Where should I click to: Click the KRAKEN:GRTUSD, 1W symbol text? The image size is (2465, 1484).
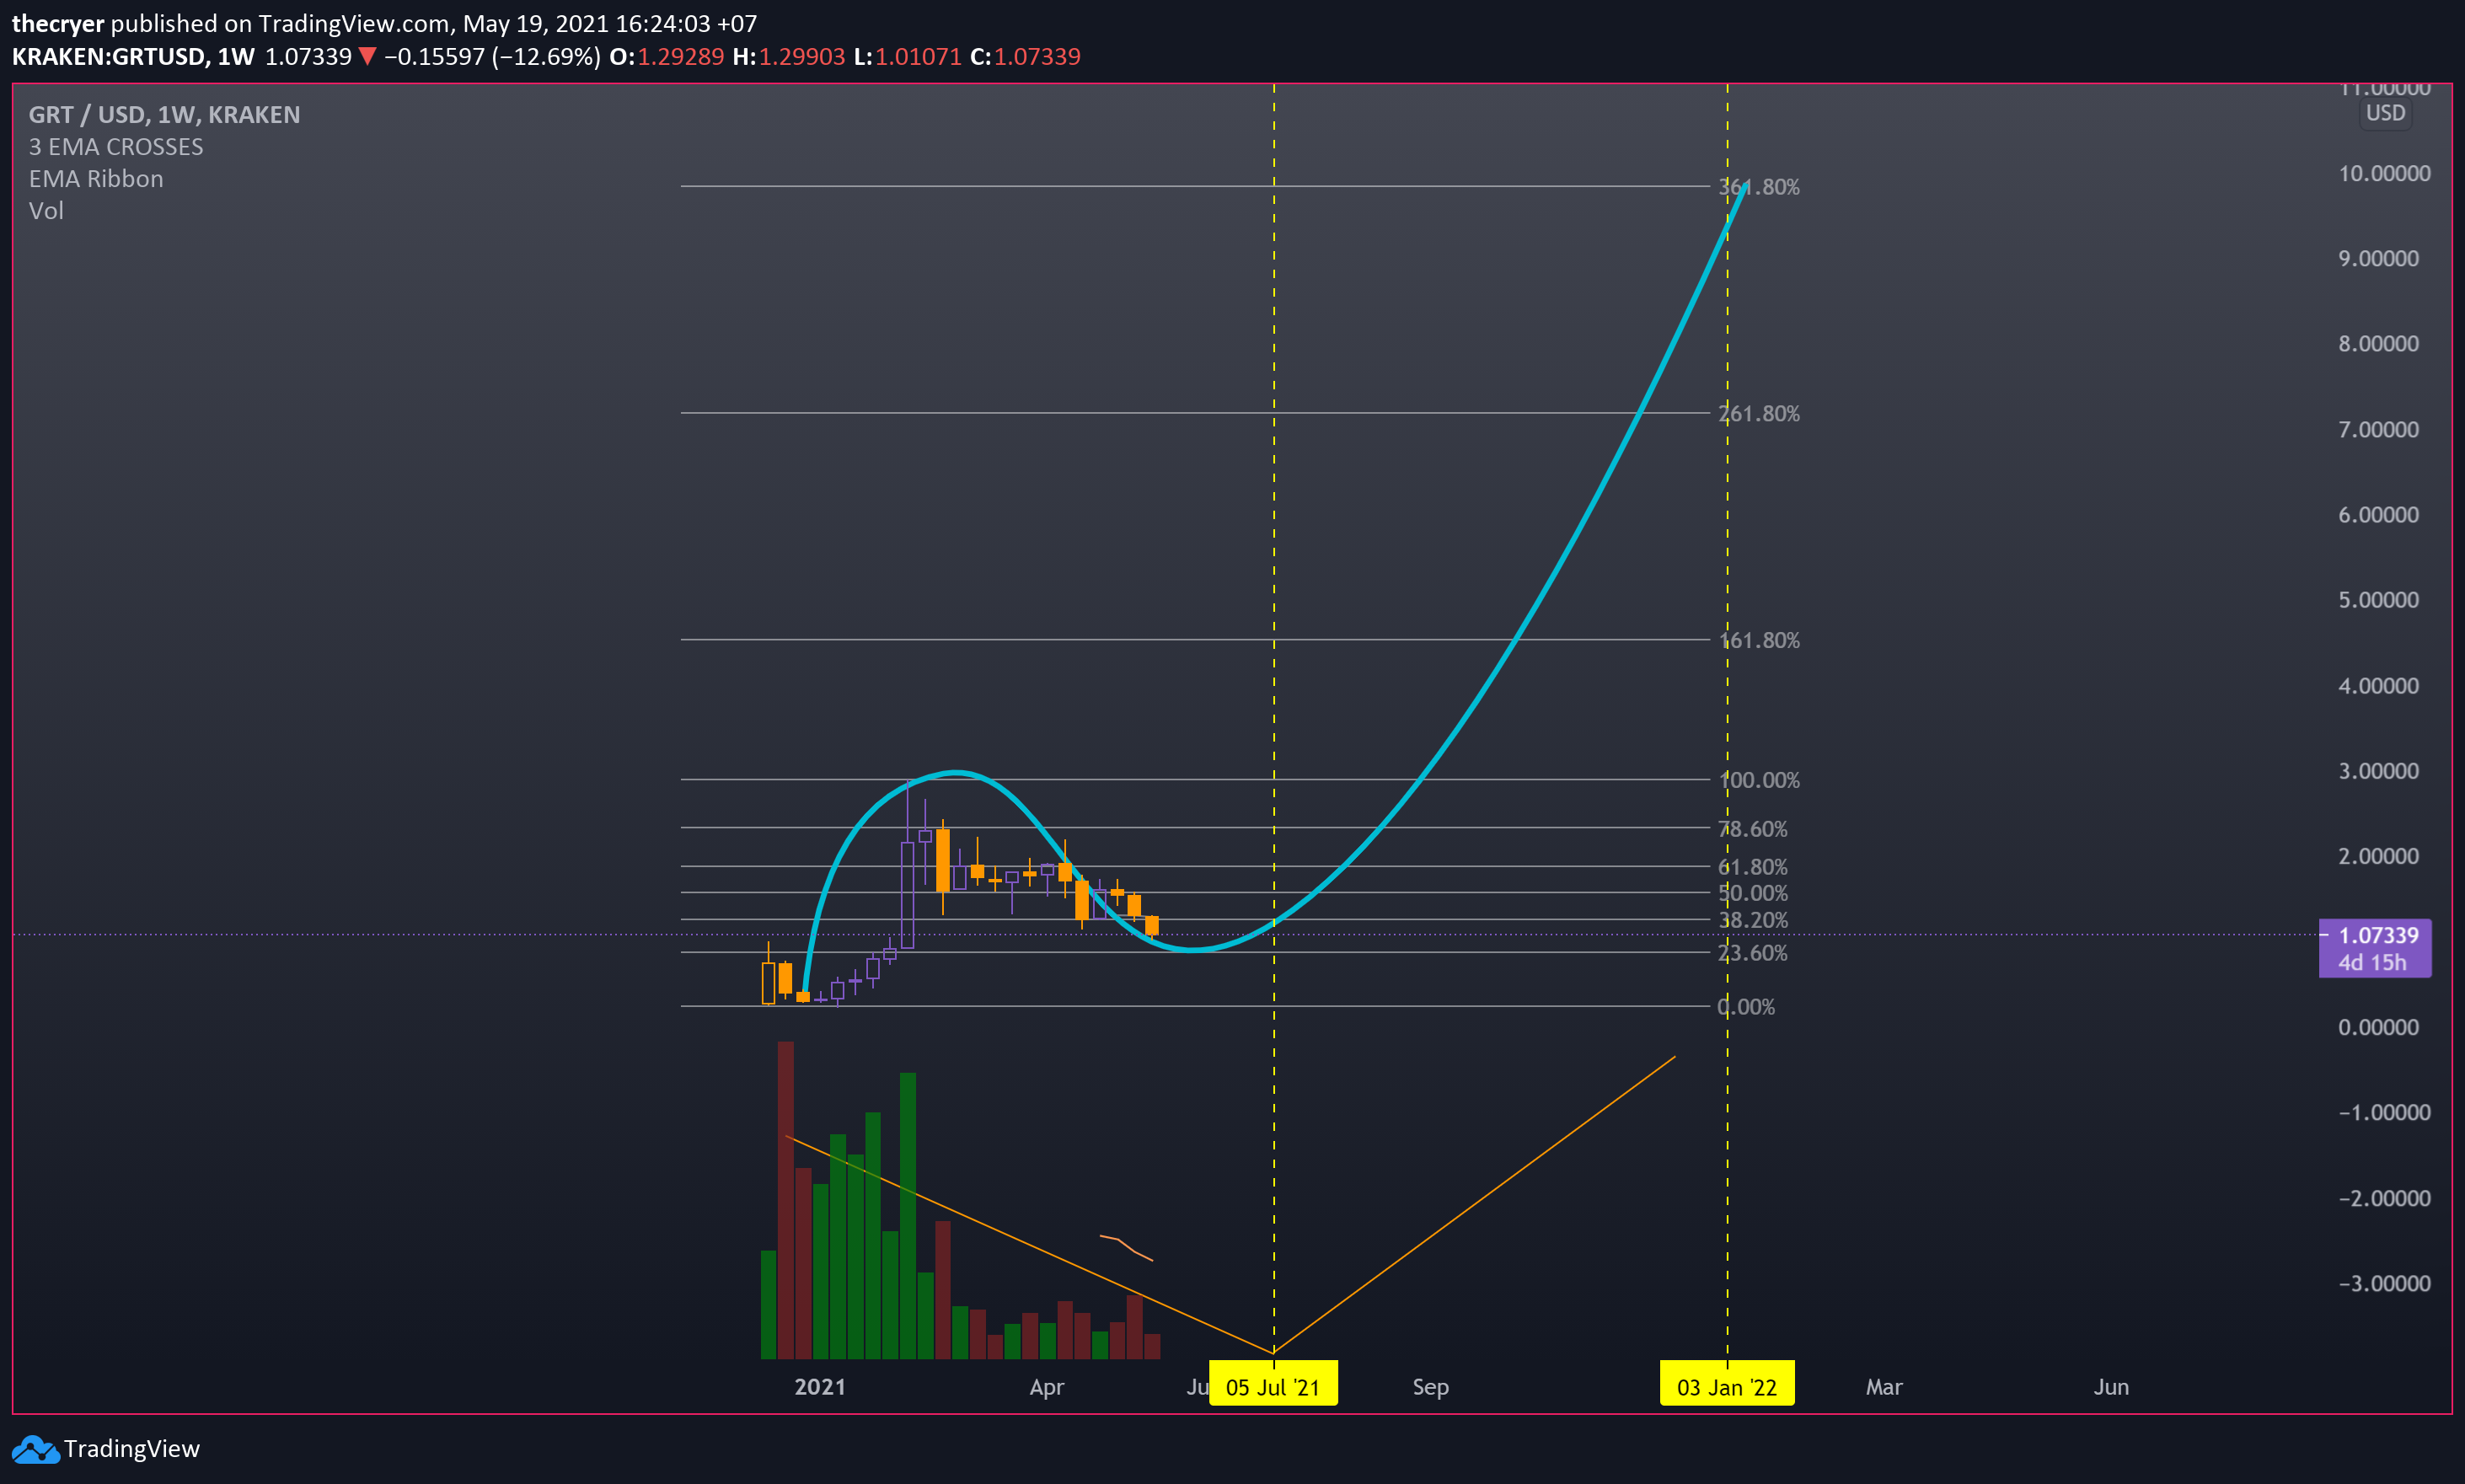click(x=133, y=56)
